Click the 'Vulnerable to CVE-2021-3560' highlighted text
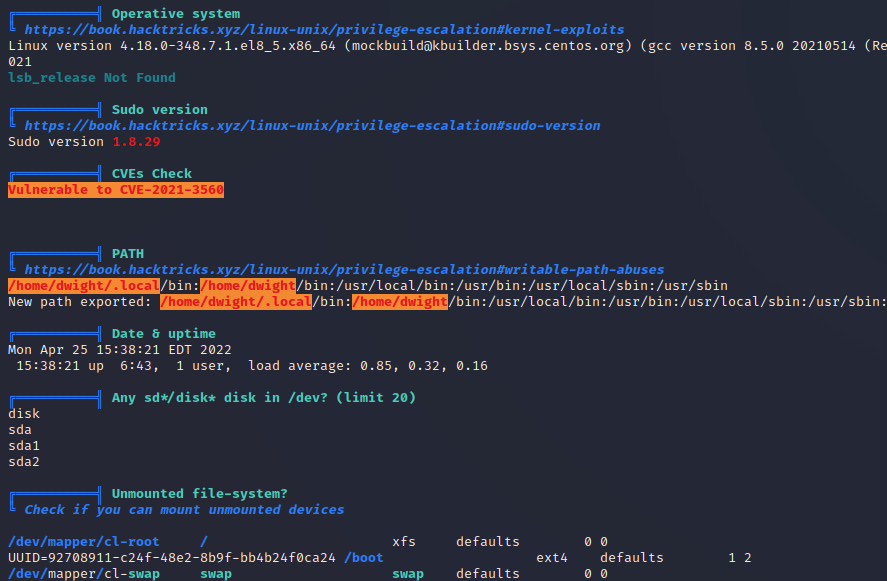 pyautogui.click(x=116, y=190)
